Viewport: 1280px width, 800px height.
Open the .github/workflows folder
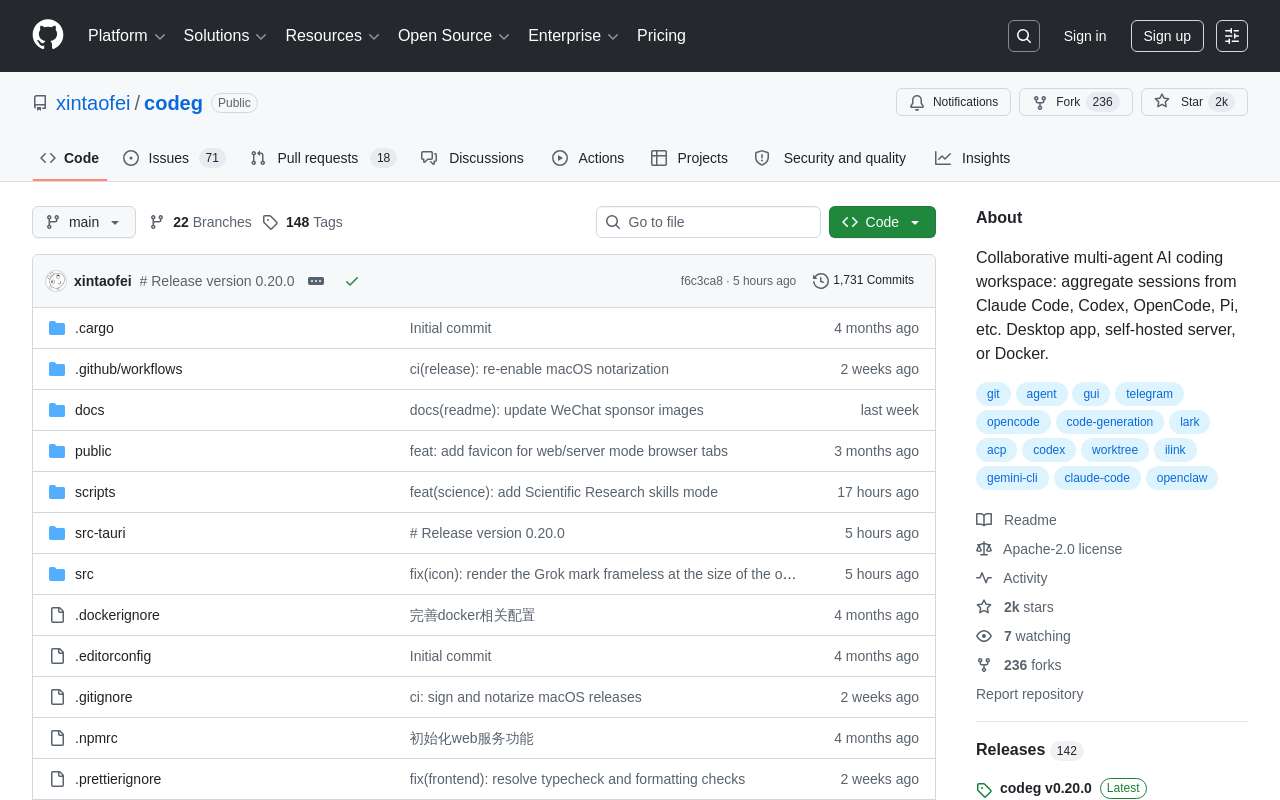click(129, 369)
